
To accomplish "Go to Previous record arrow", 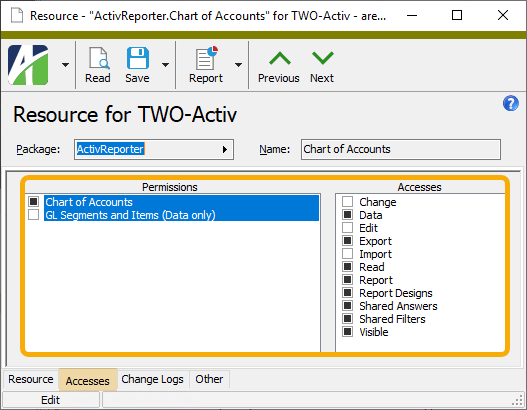I will point(280,58).
